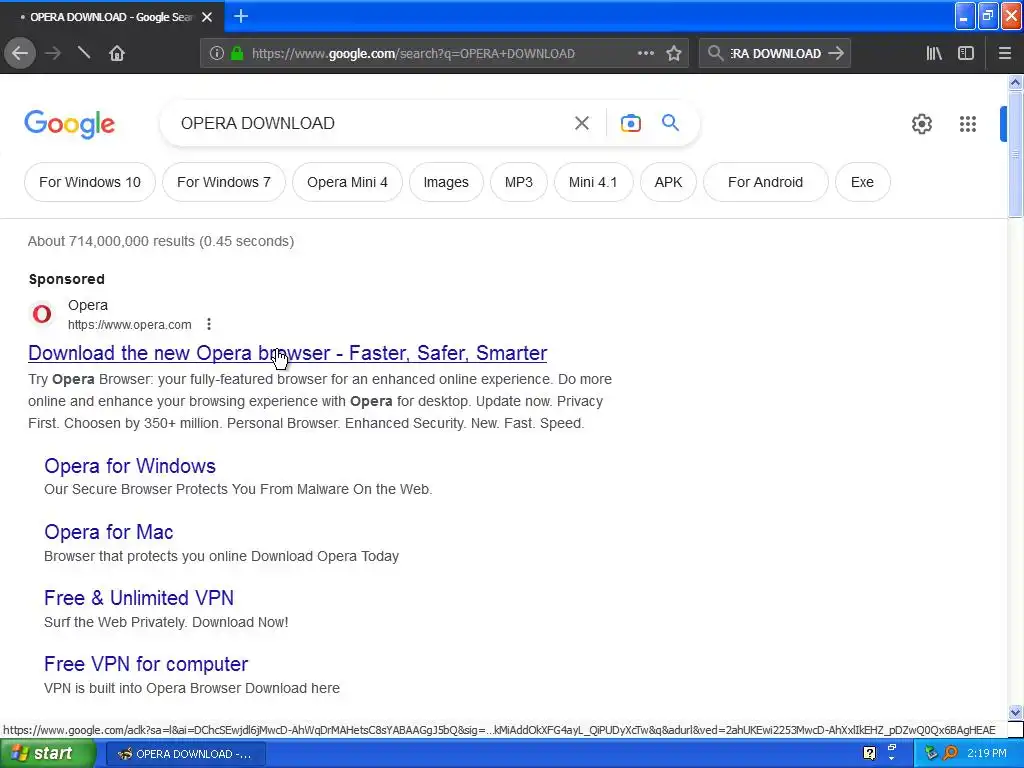Click the https://www.opera.com ad URL
This screenshot has width=1024, height=768.
129,325
